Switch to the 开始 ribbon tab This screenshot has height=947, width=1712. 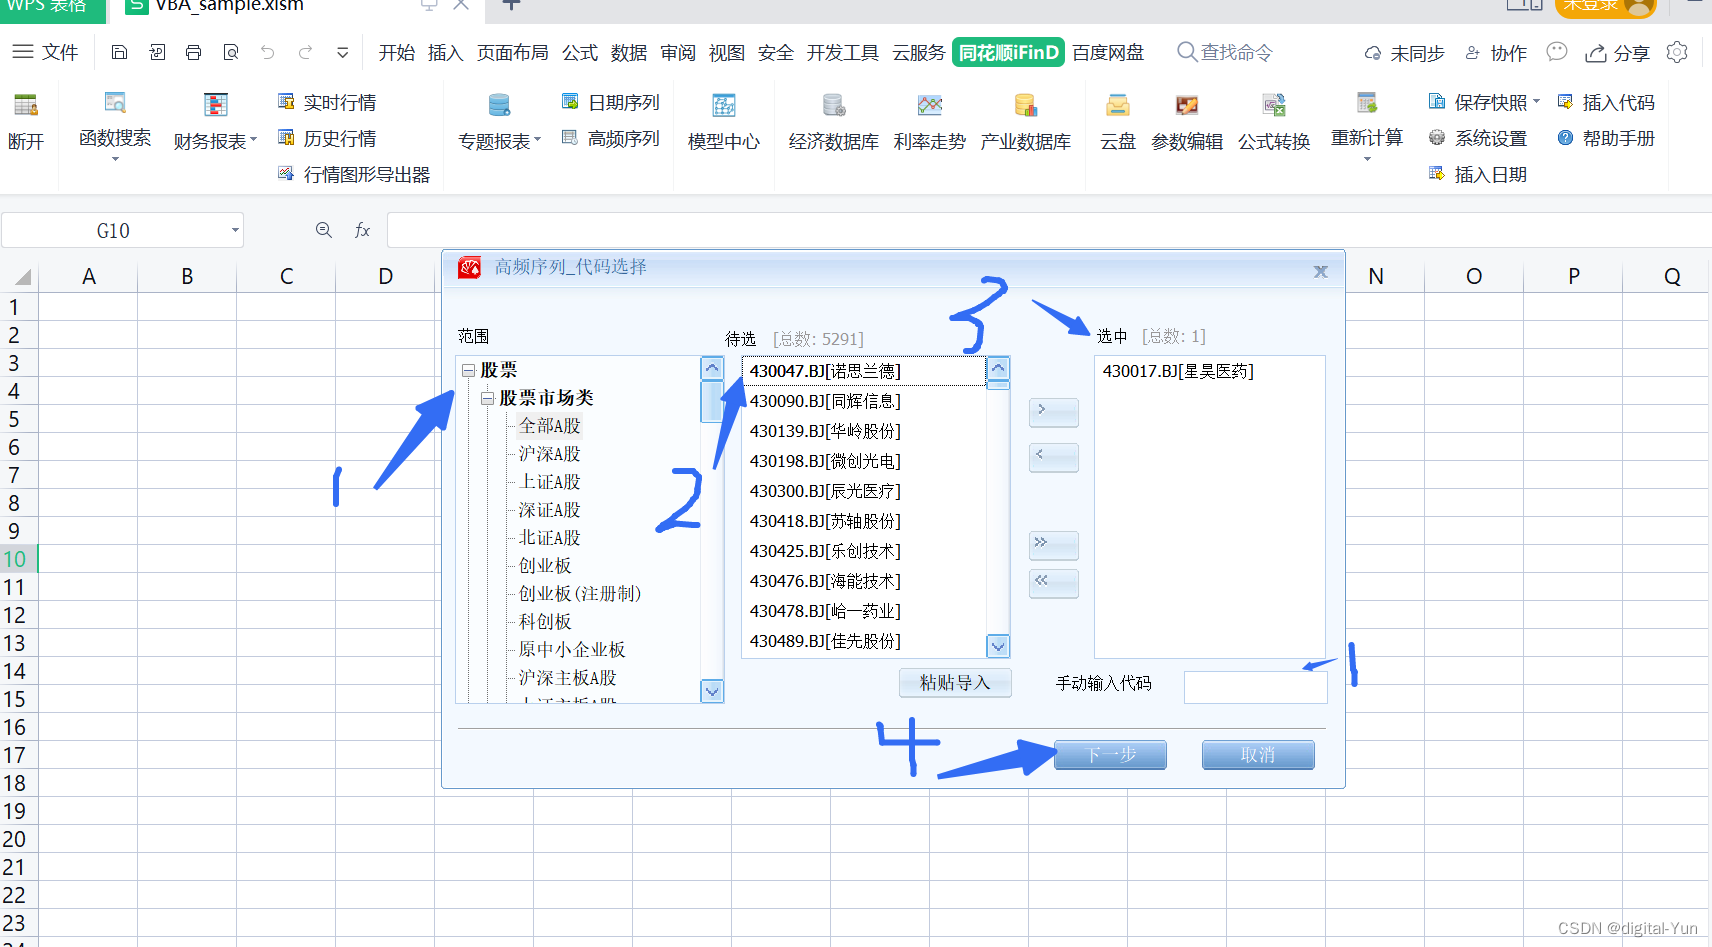click(x=396, y=52)
